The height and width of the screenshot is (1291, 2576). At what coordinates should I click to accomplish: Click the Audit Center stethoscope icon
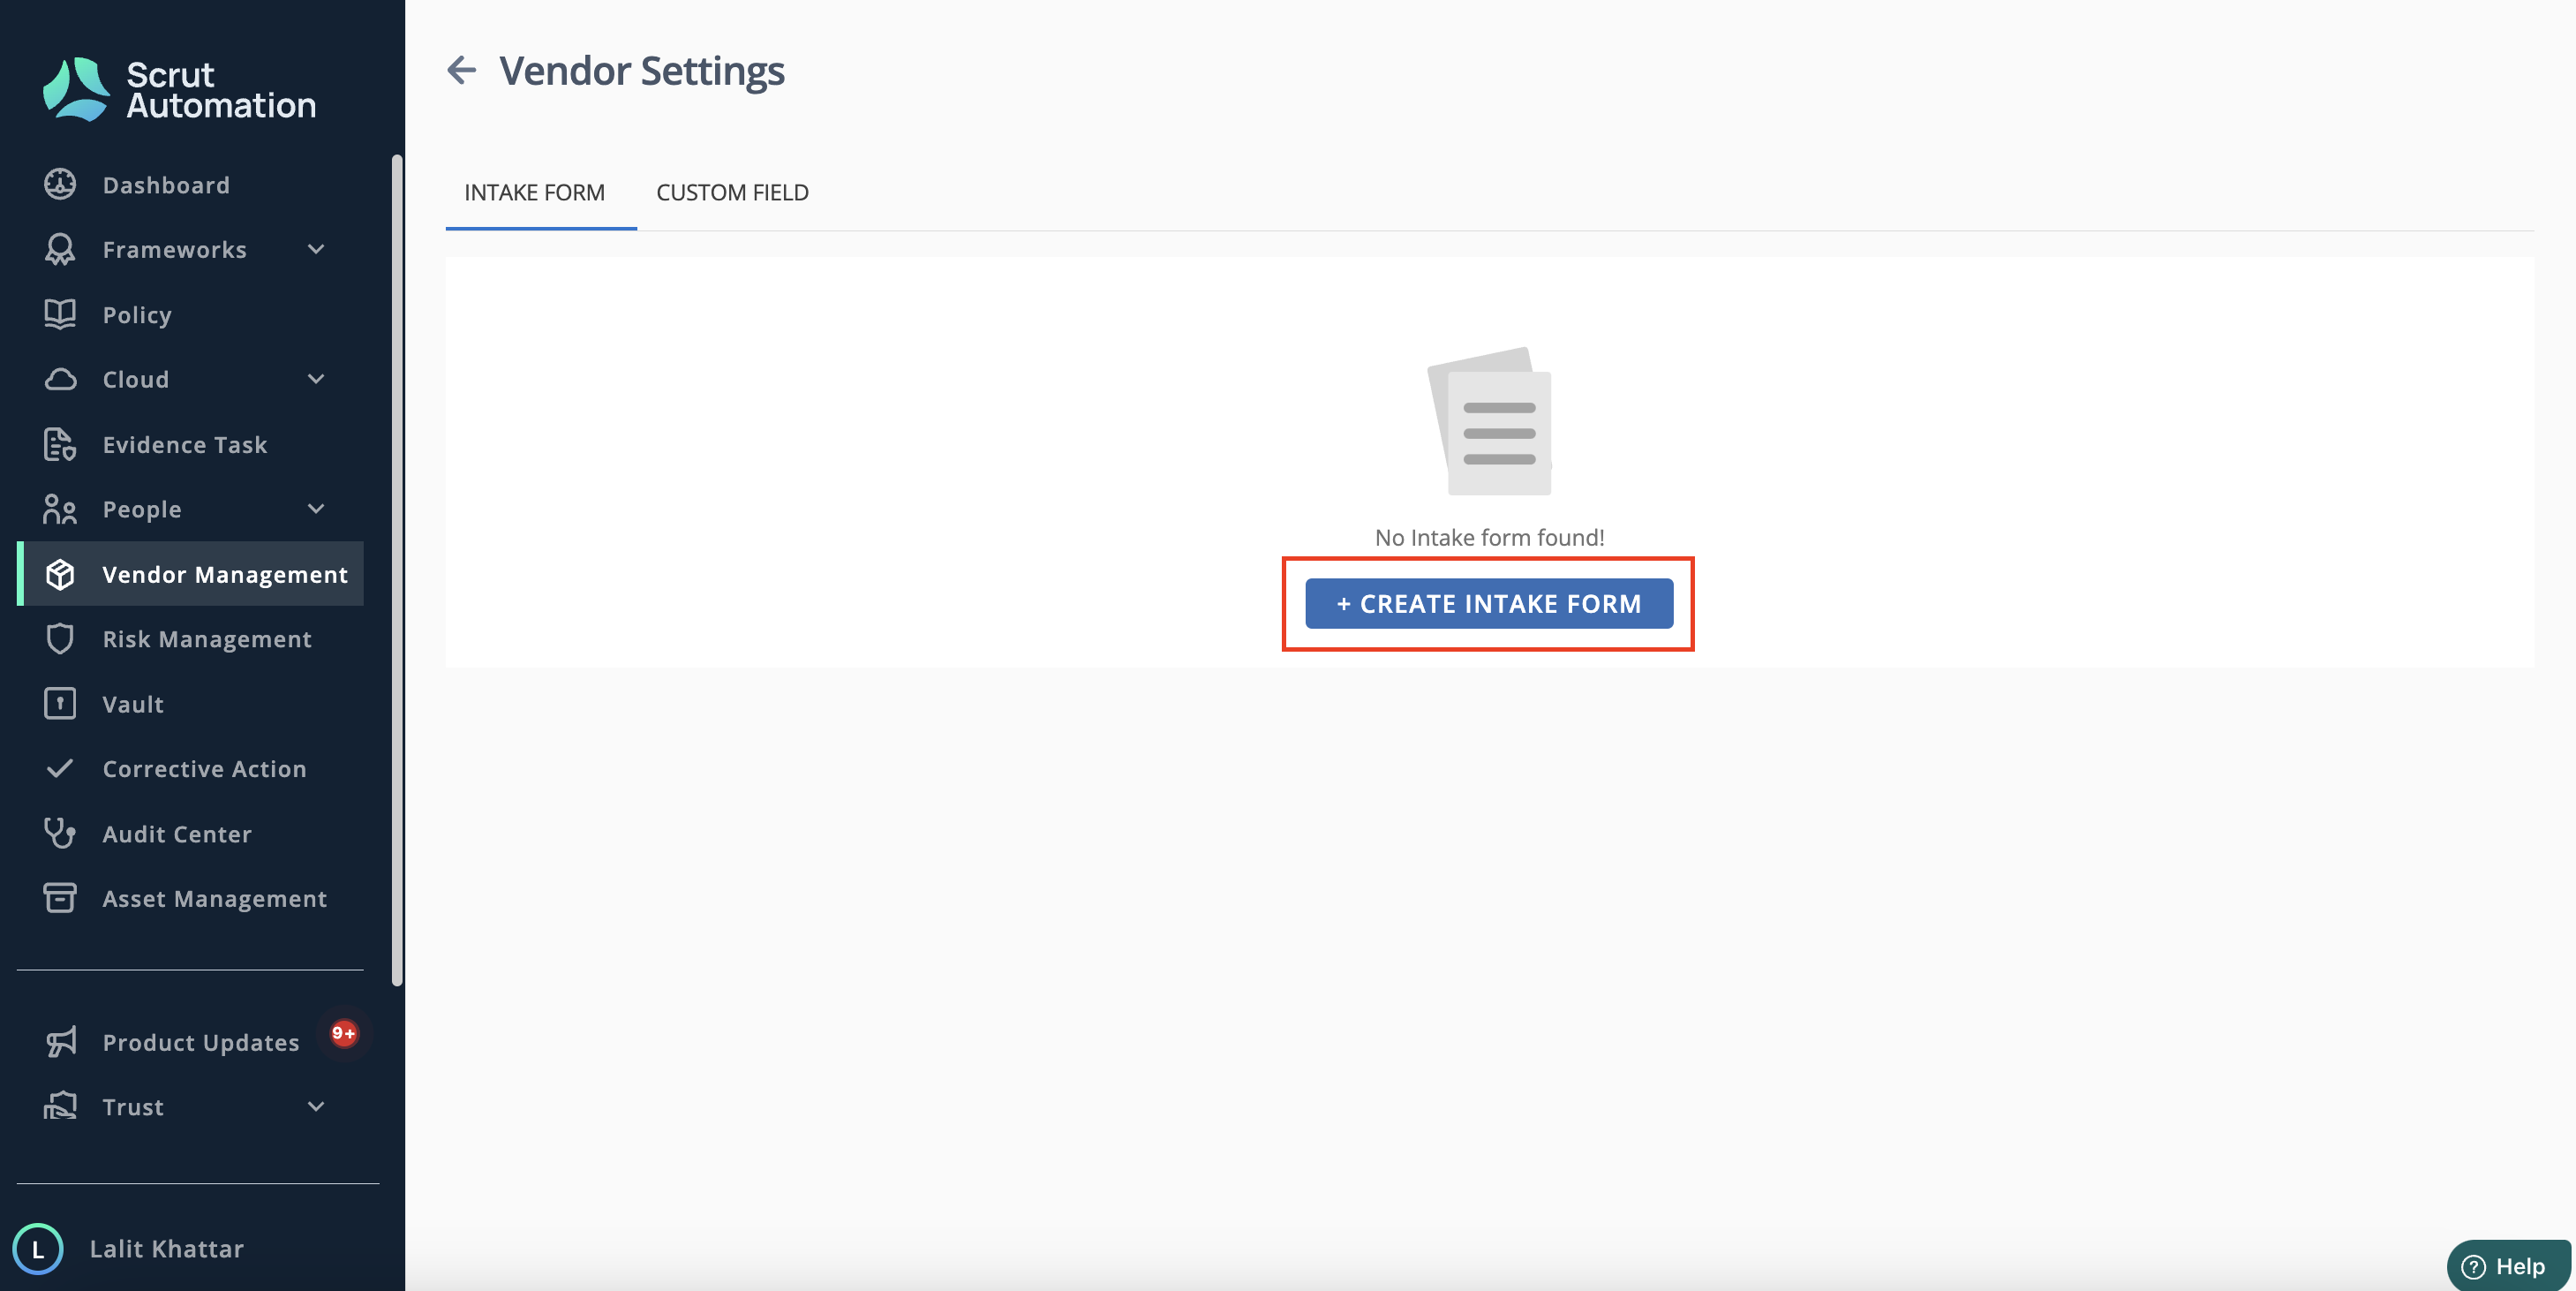tap(60, 833)
